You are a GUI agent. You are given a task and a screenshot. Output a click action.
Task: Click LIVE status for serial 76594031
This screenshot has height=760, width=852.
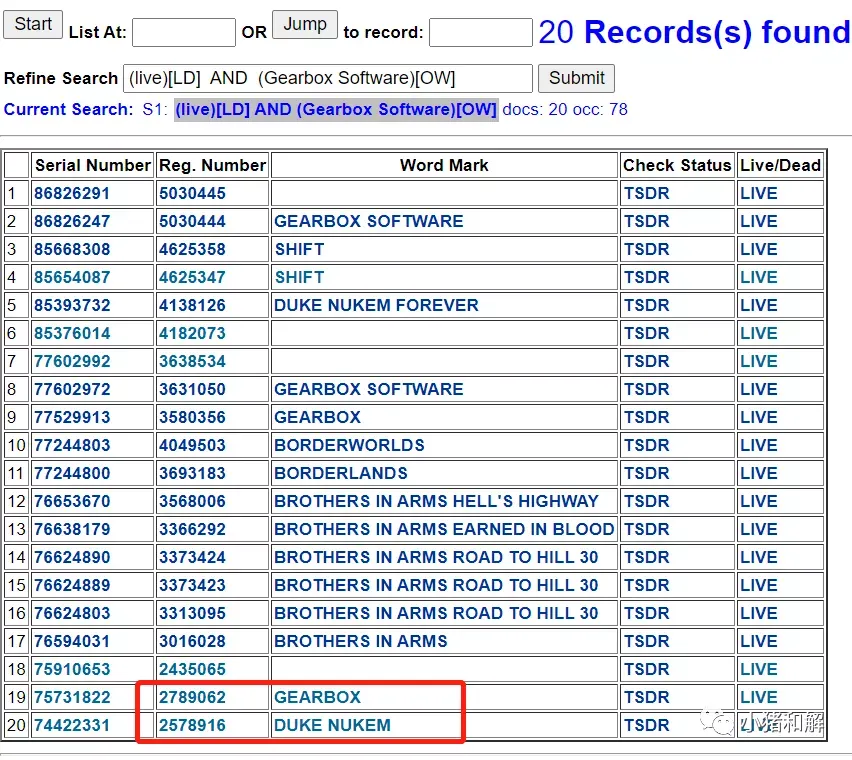click(759, 641)
